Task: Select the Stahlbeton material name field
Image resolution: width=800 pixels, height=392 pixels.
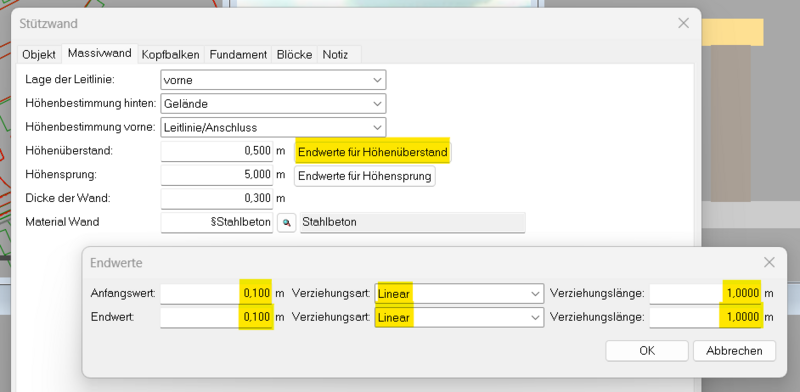Action: [x=412, y=223]
